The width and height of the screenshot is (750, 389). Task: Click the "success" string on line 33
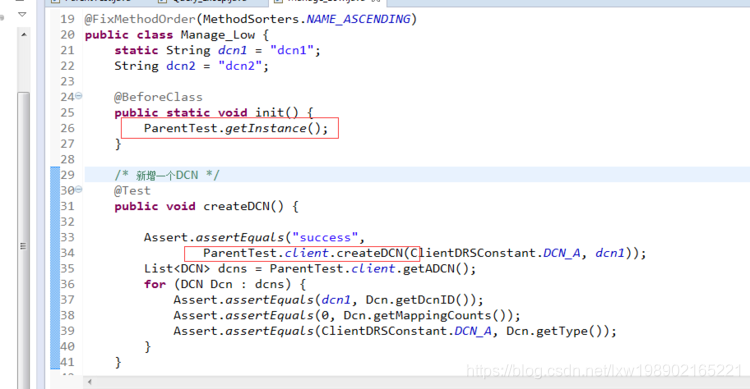[325, 237]
